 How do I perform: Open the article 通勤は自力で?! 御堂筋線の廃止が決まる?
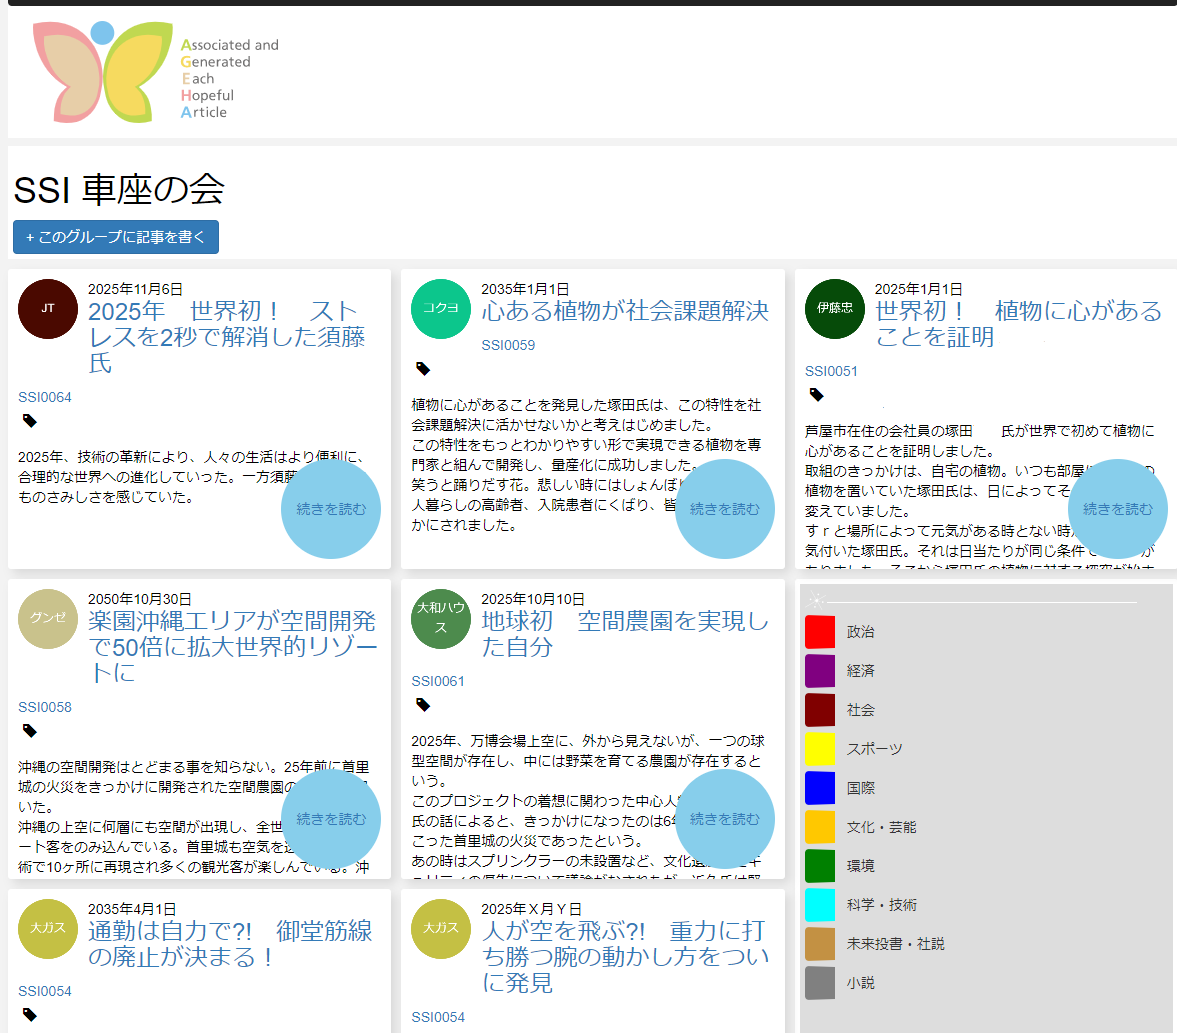230,944
